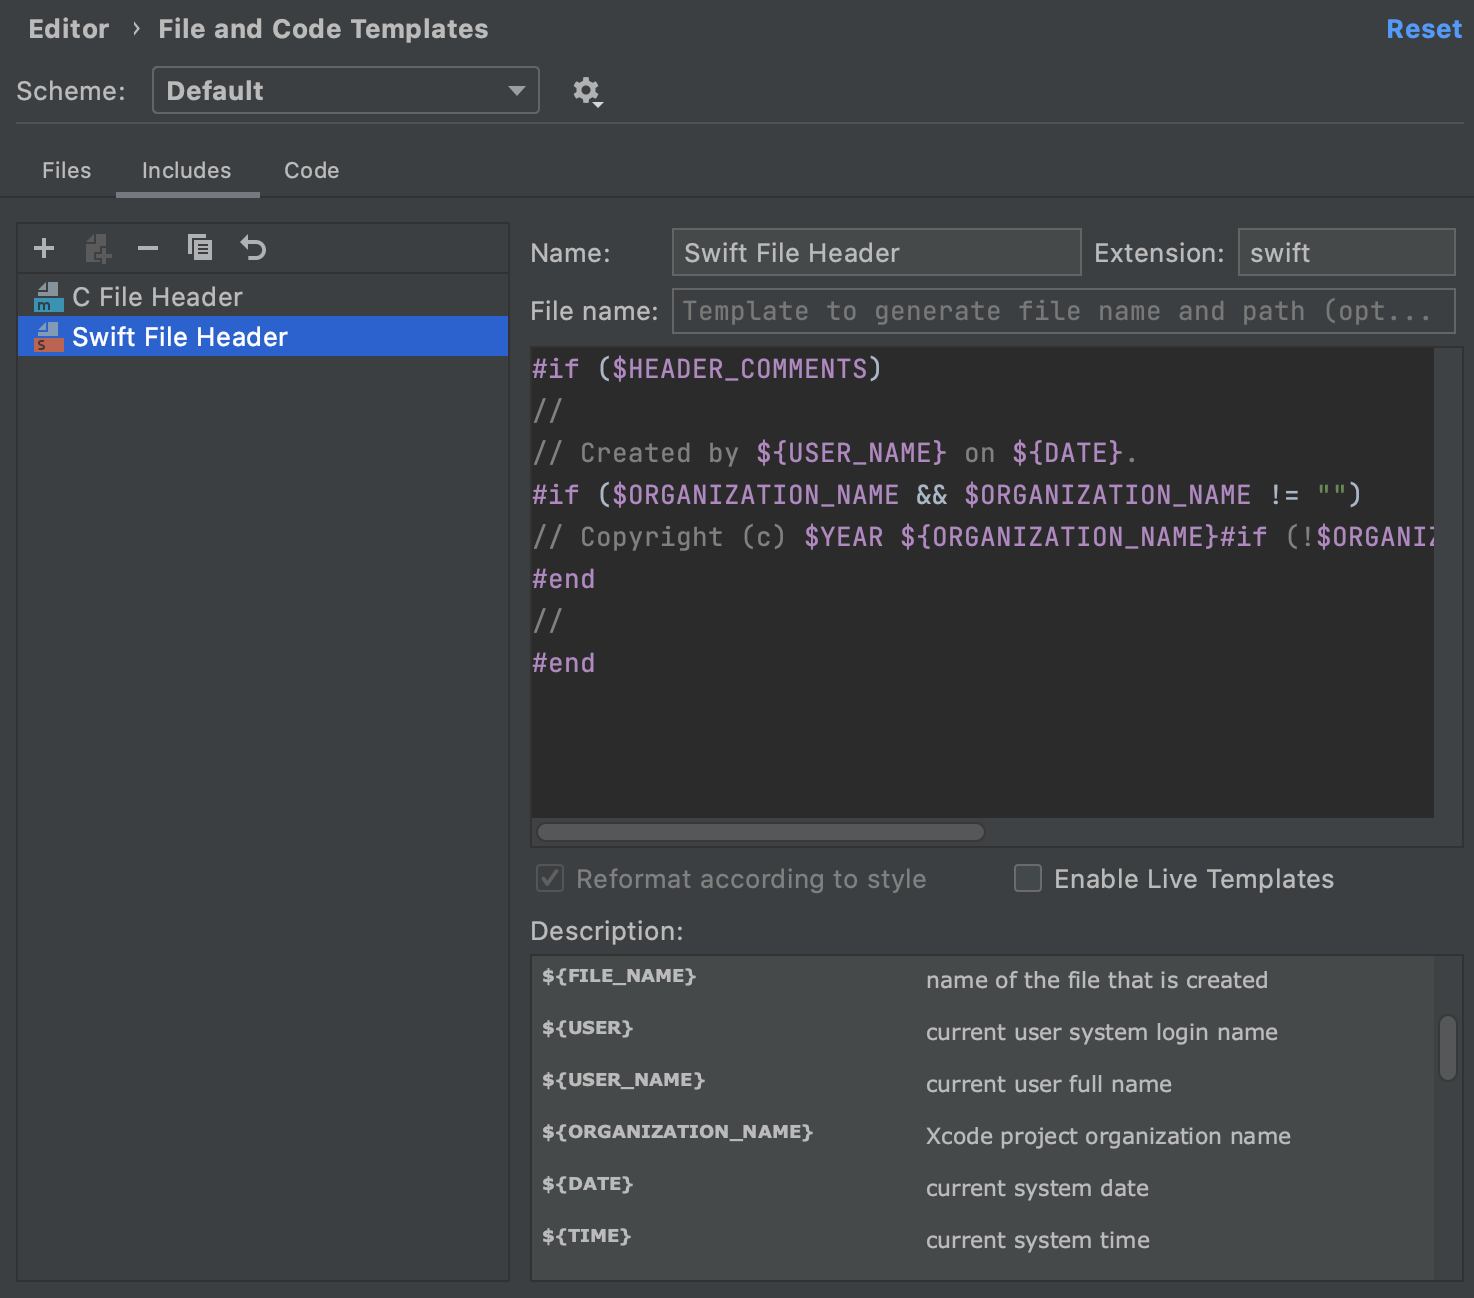This screenshot has width=1474, height=1298.
Task: Select Swift File Header in the list
Action: point(263,337)
